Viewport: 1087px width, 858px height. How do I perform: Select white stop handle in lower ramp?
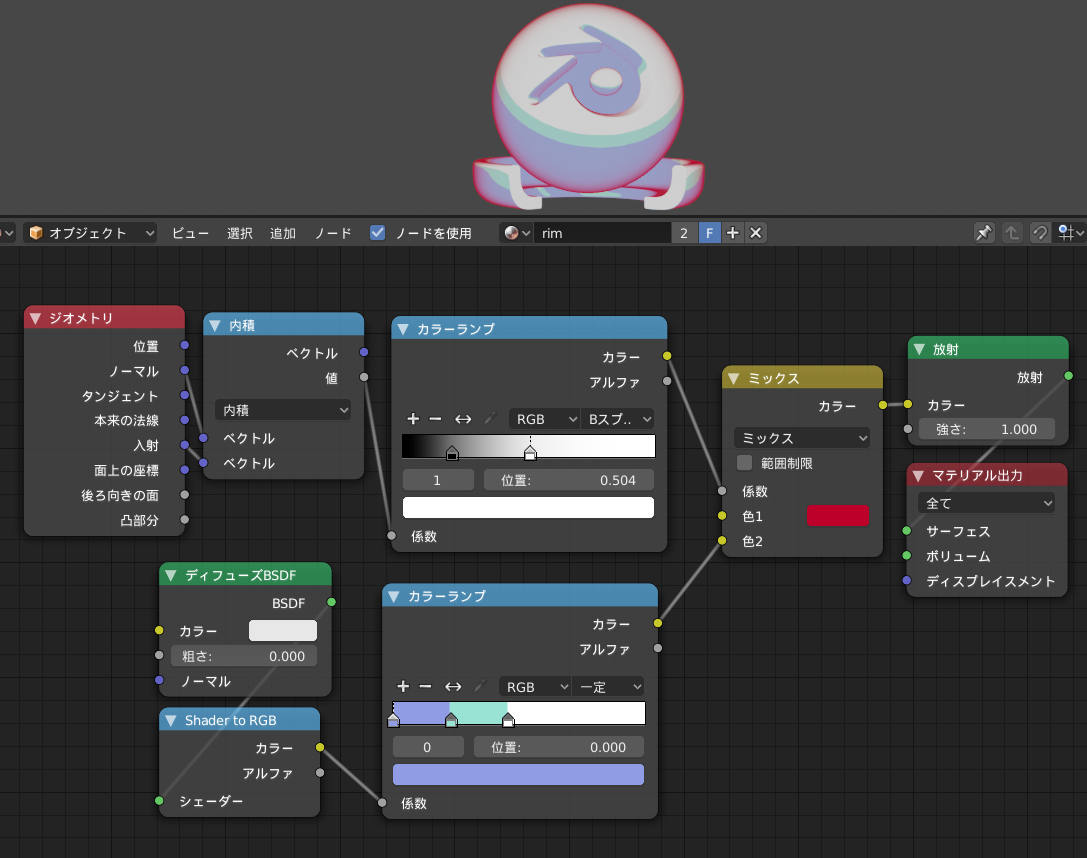(508, 721)
